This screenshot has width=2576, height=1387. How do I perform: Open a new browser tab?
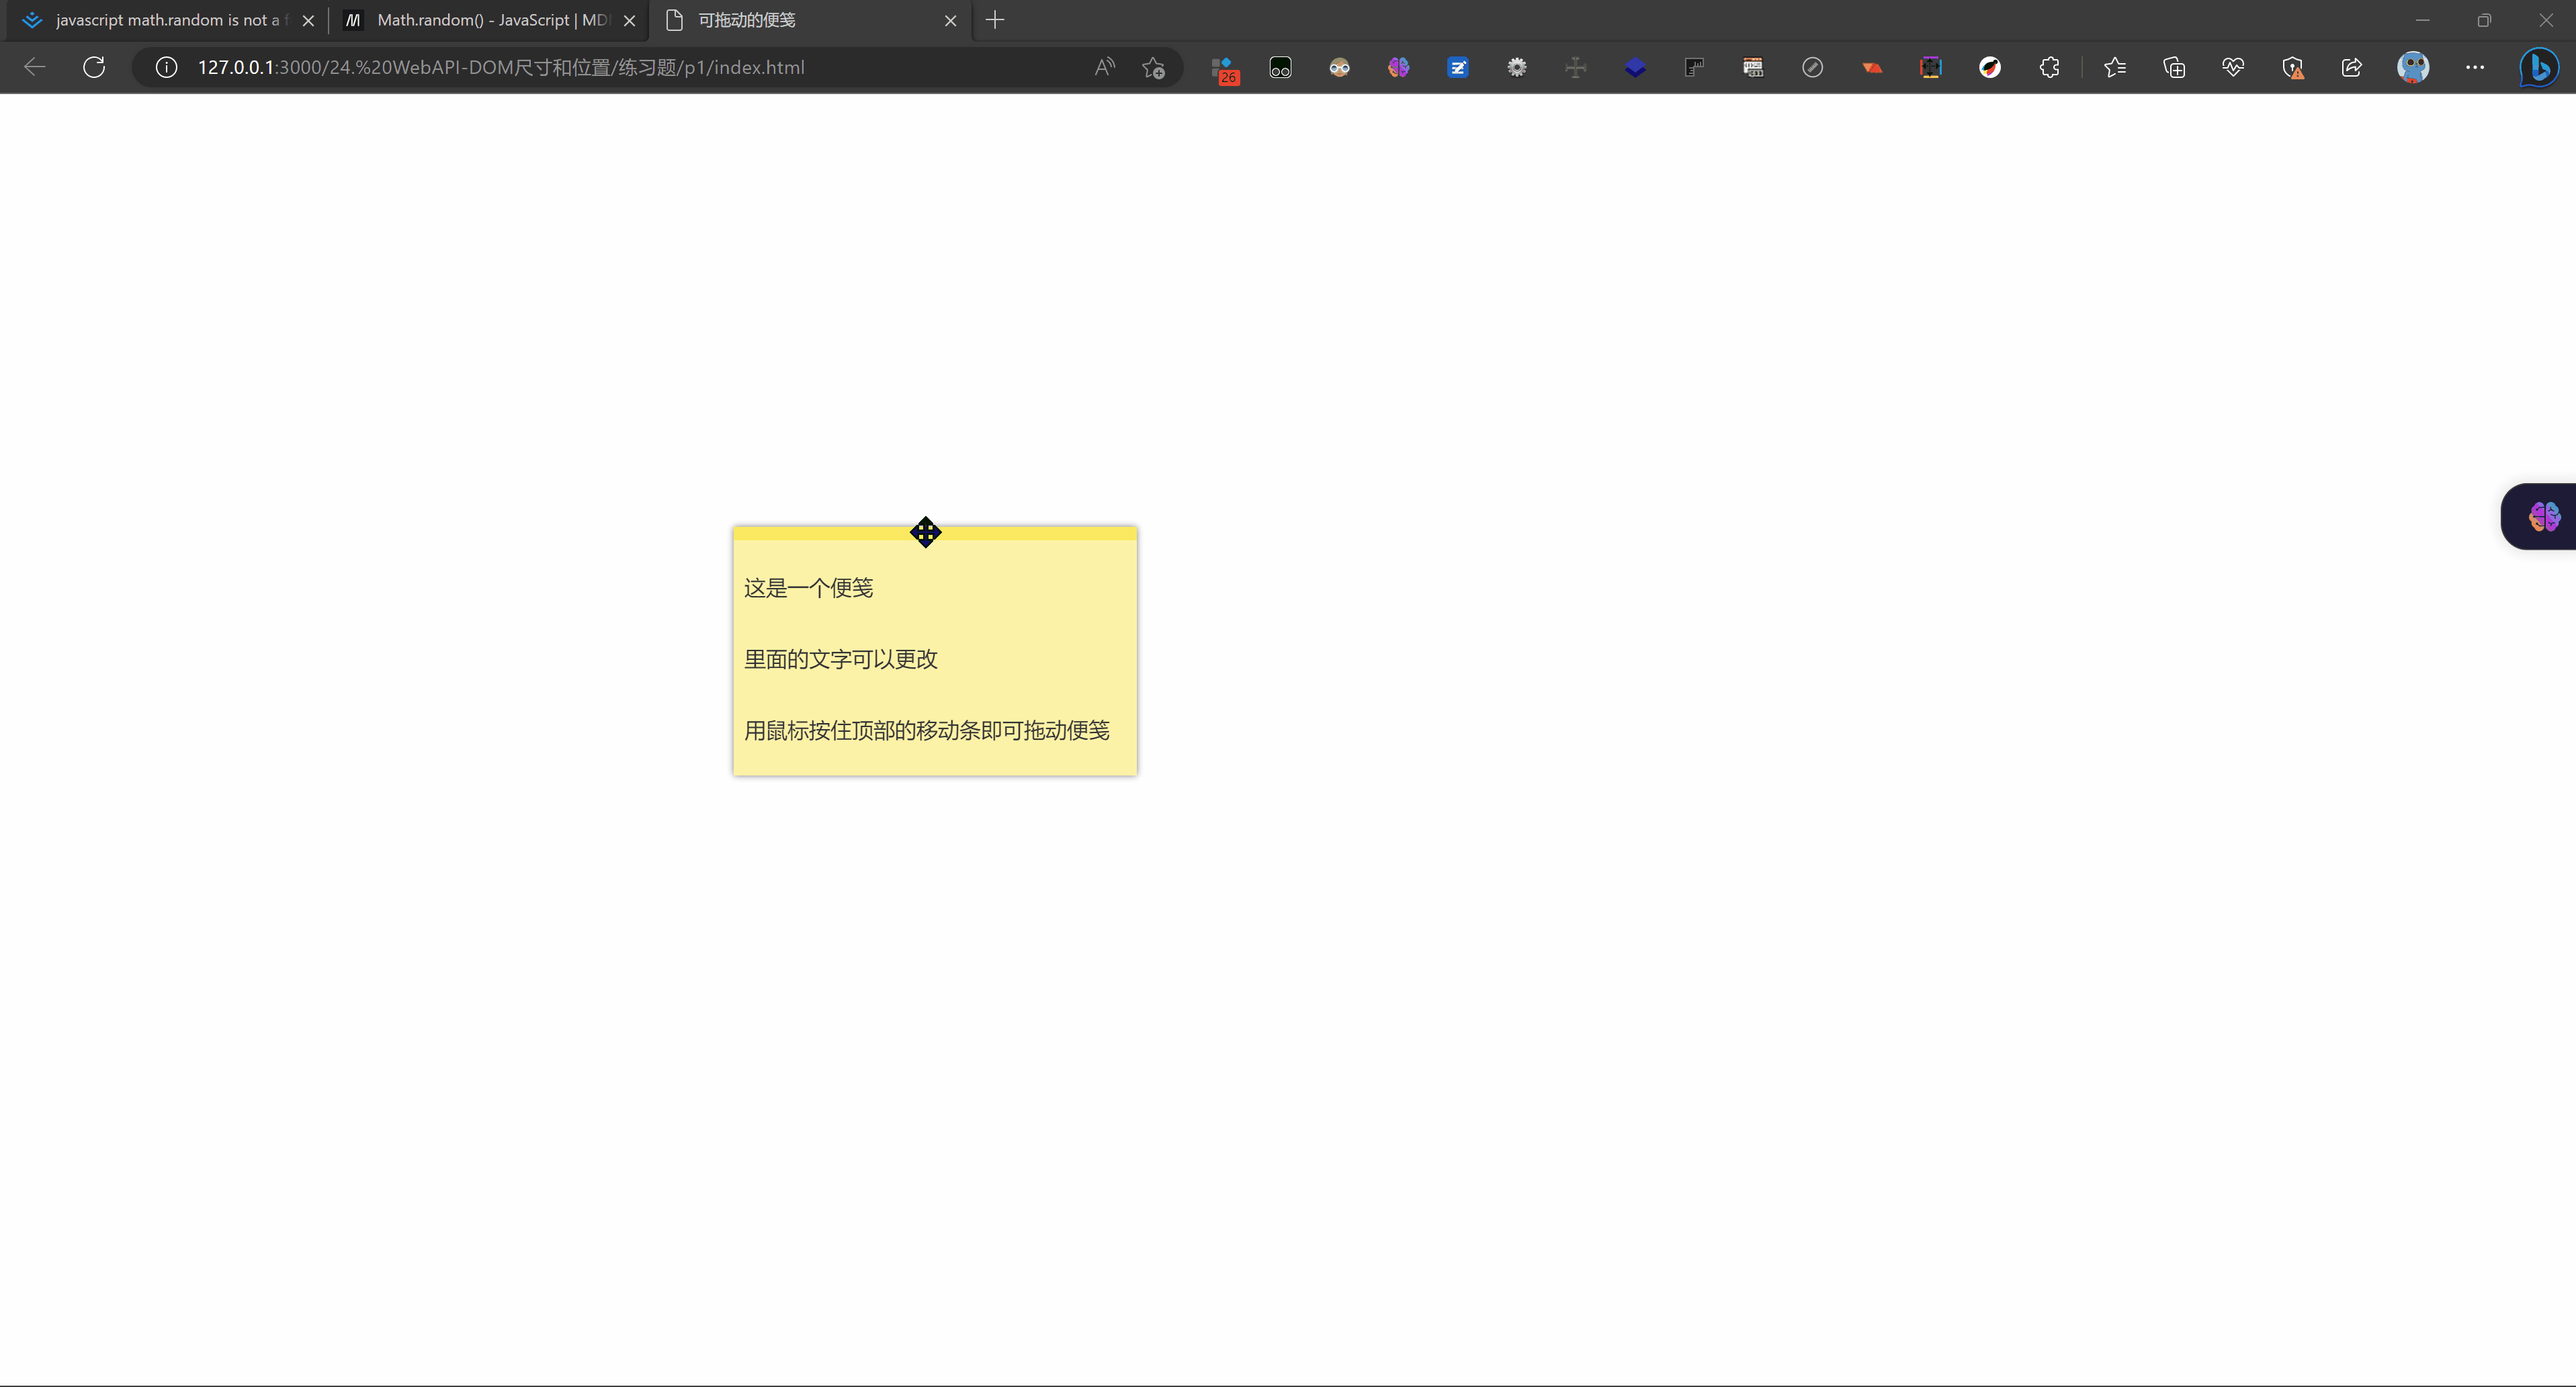click(x=994, y=20)
